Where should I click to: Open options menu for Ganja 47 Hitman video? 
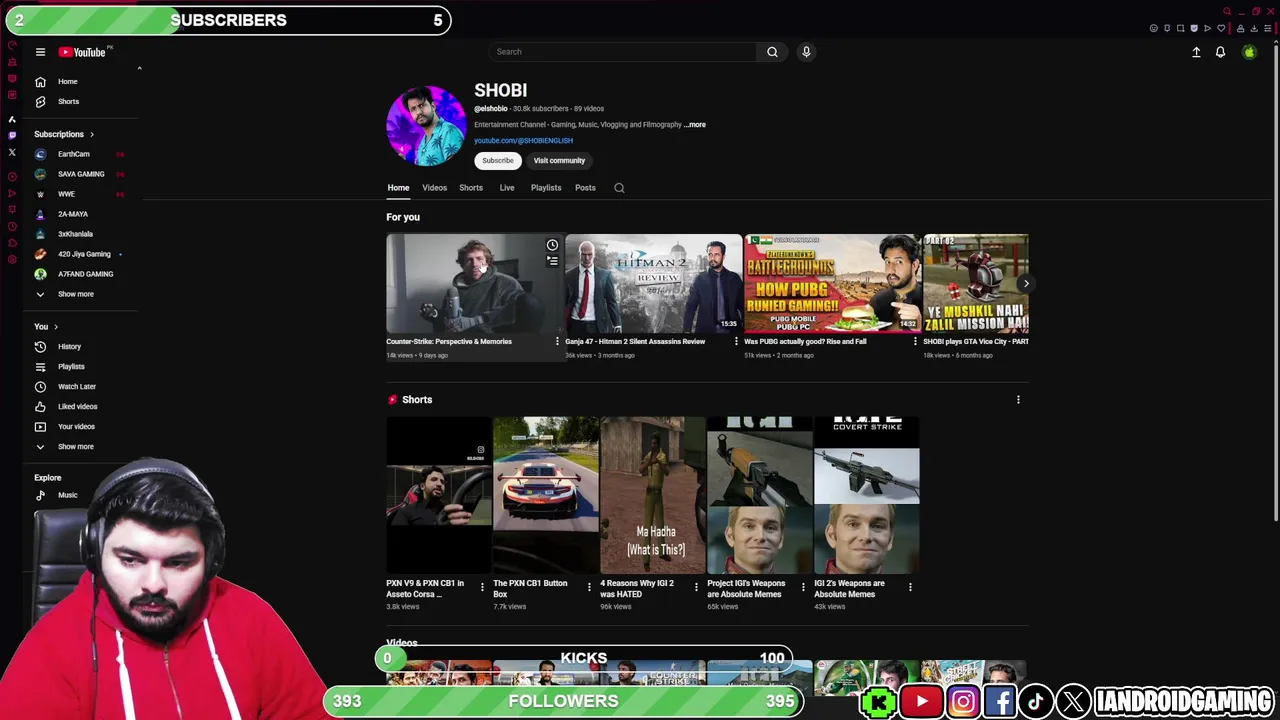(x=736, y=342)
